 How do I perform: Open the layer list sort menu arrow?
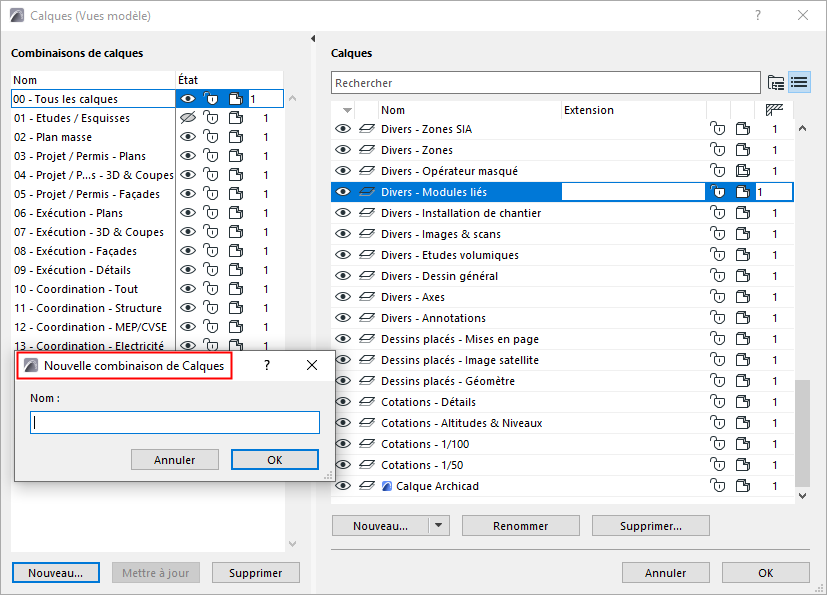pos(347,110)
